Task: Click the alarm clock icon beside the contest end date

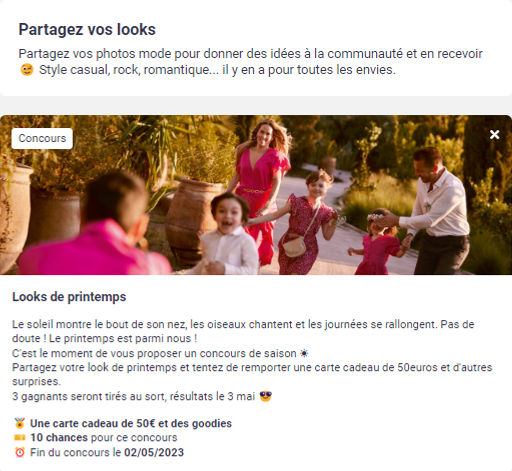Action: 20,452
